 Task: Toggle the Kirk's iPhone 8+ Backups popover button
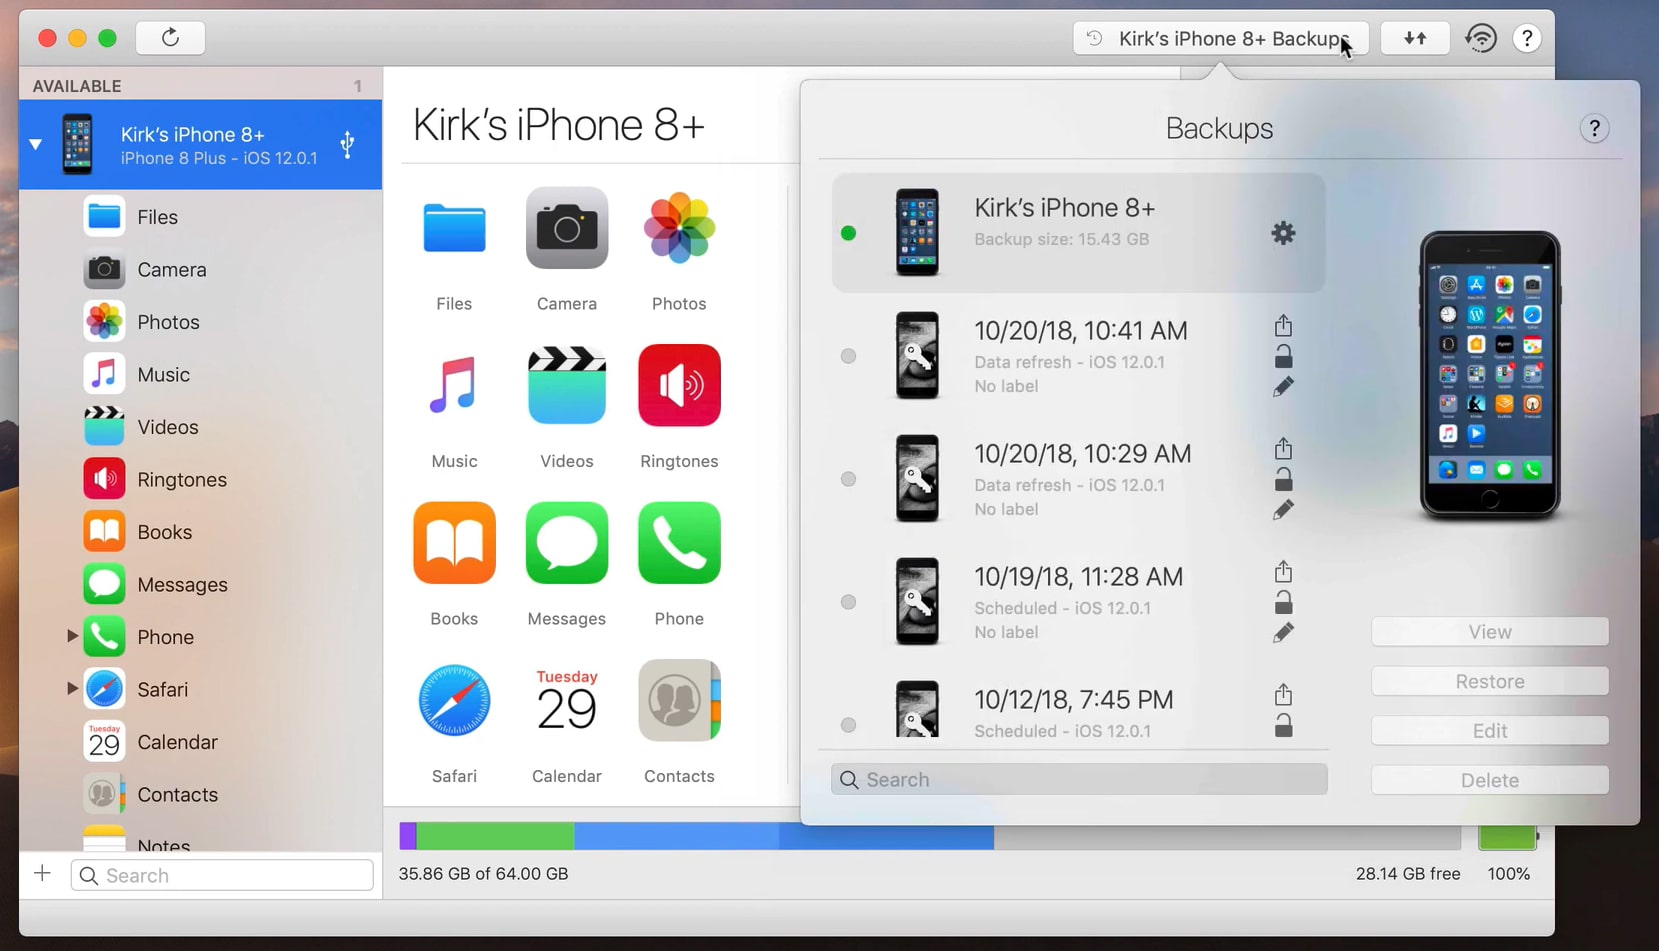coord(1221,38)
